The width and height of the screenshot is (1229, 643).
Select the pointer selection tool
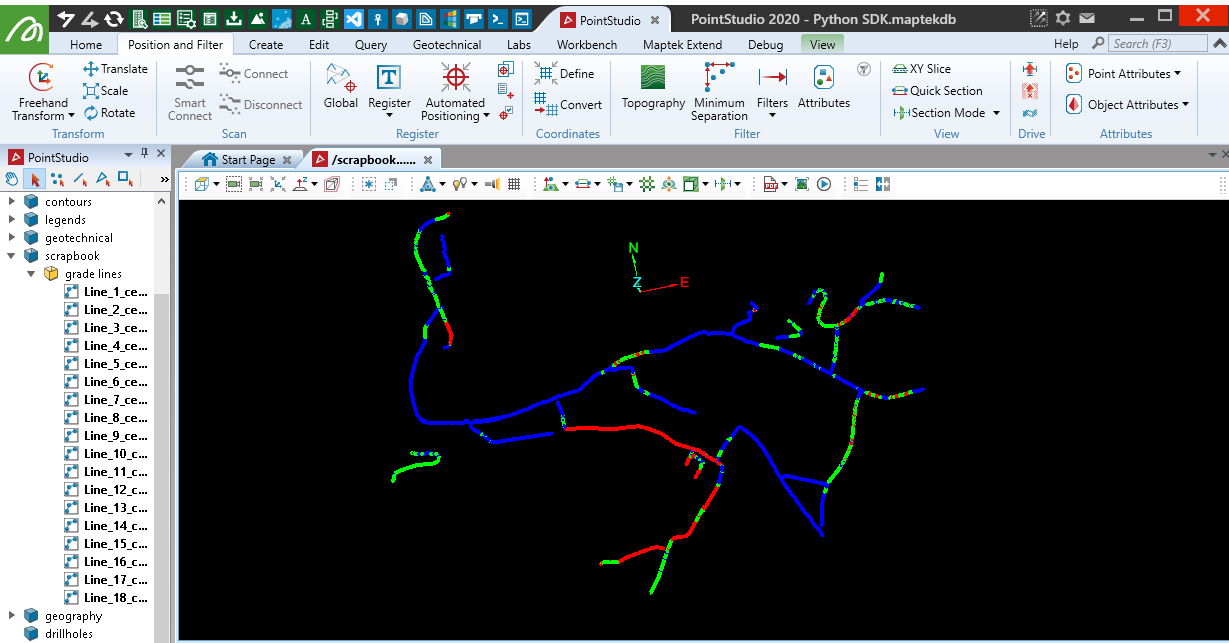coord(35,179)
